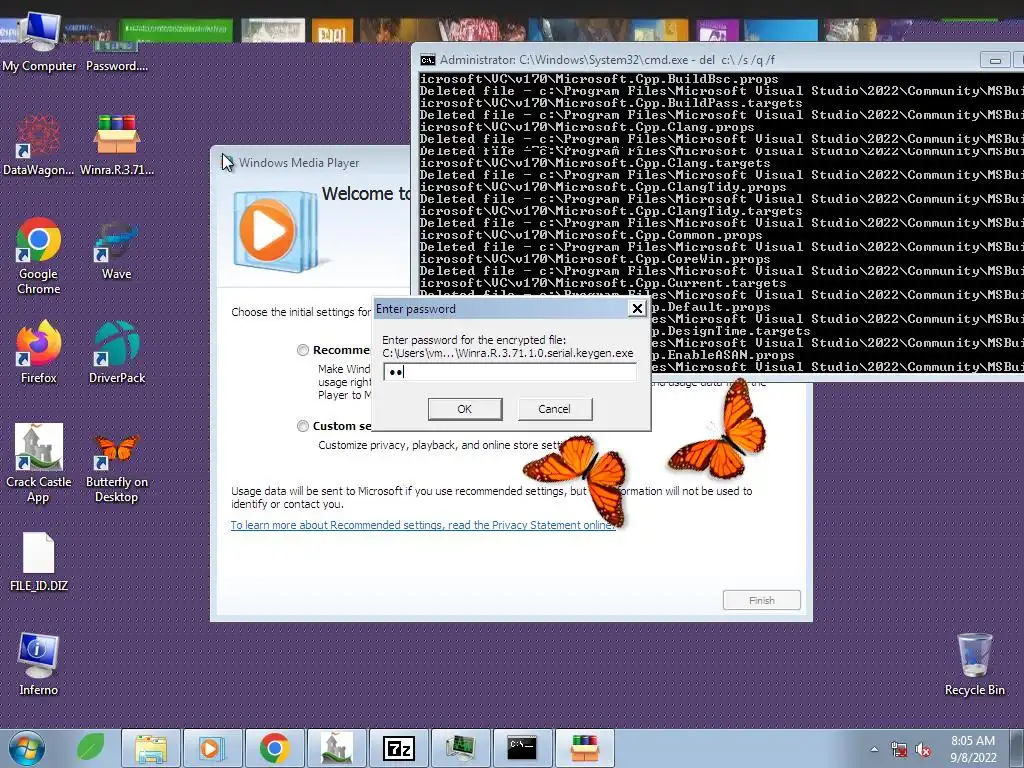The height and width of the screenshot is (768, 1024).
Task: Click the Windows Media Player title bar
Action: coord(311,163)
